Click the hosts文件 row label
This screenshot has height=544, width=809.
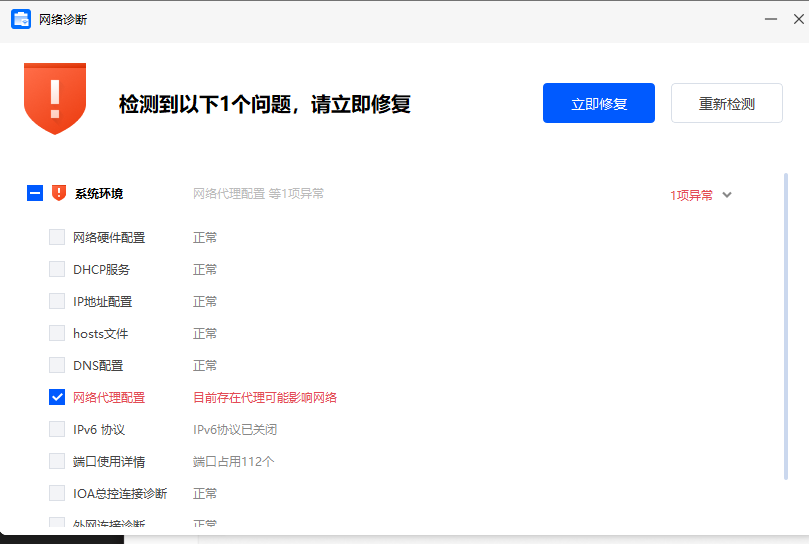coord(101,333)
